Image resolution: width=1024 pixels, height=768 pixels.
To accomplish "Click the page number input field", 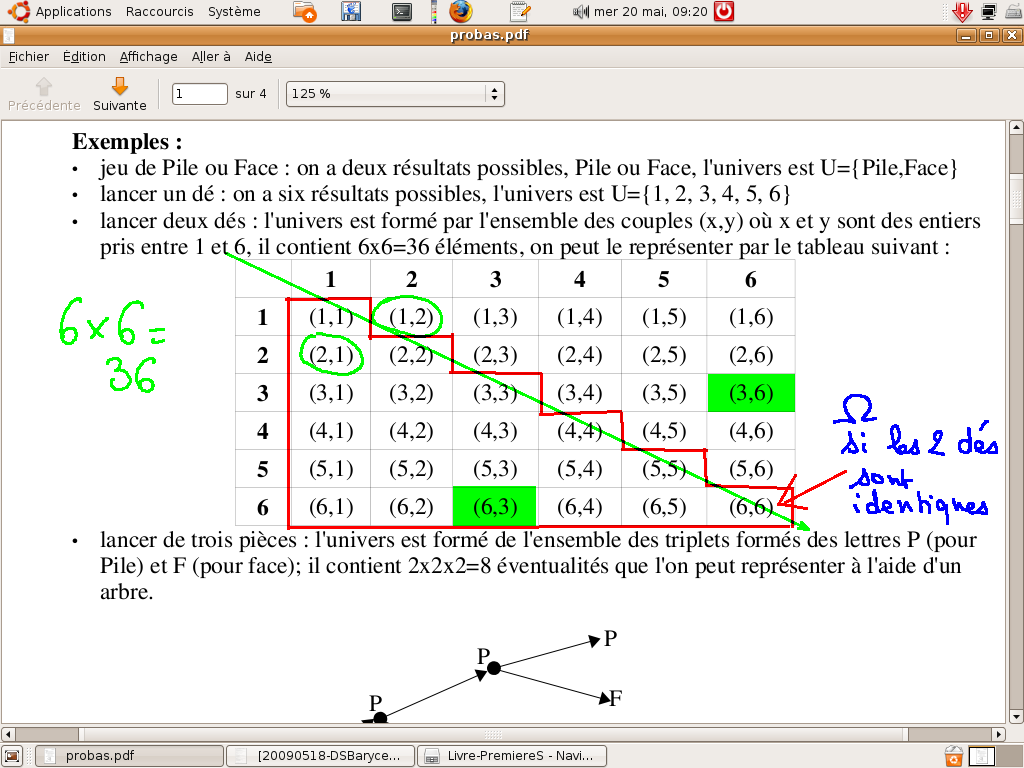I will coord(200,94).
